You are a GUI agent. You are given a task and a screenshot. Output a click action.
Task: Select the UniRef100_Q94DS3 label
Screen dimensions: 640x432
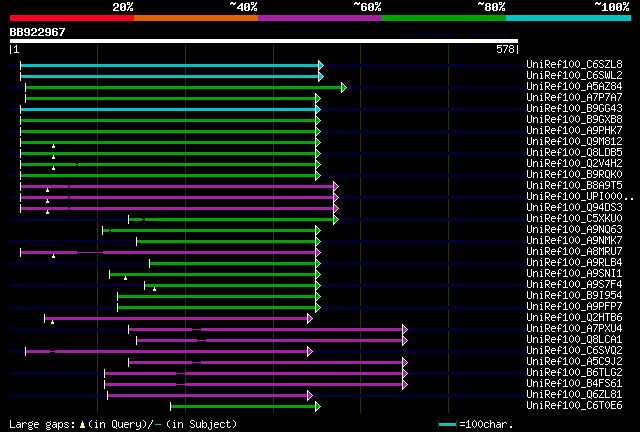[x=574, y=207]
